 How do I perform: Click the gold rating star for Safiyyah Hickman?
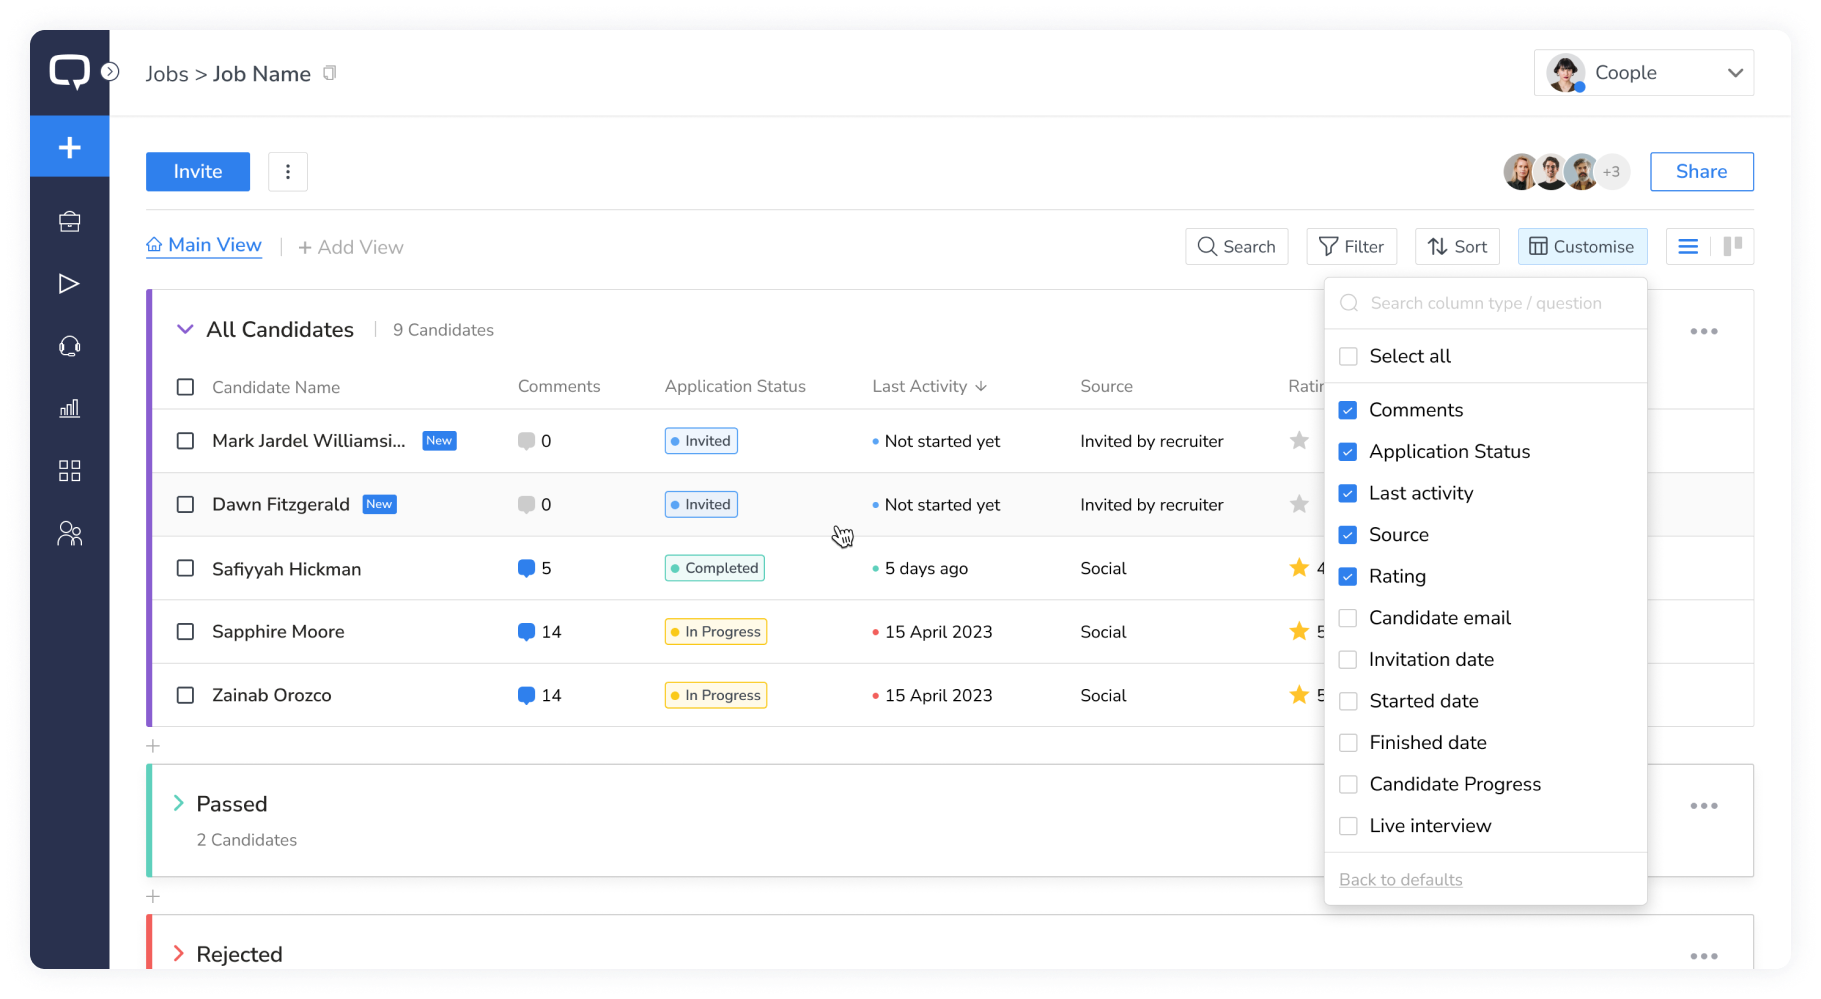1299,568
